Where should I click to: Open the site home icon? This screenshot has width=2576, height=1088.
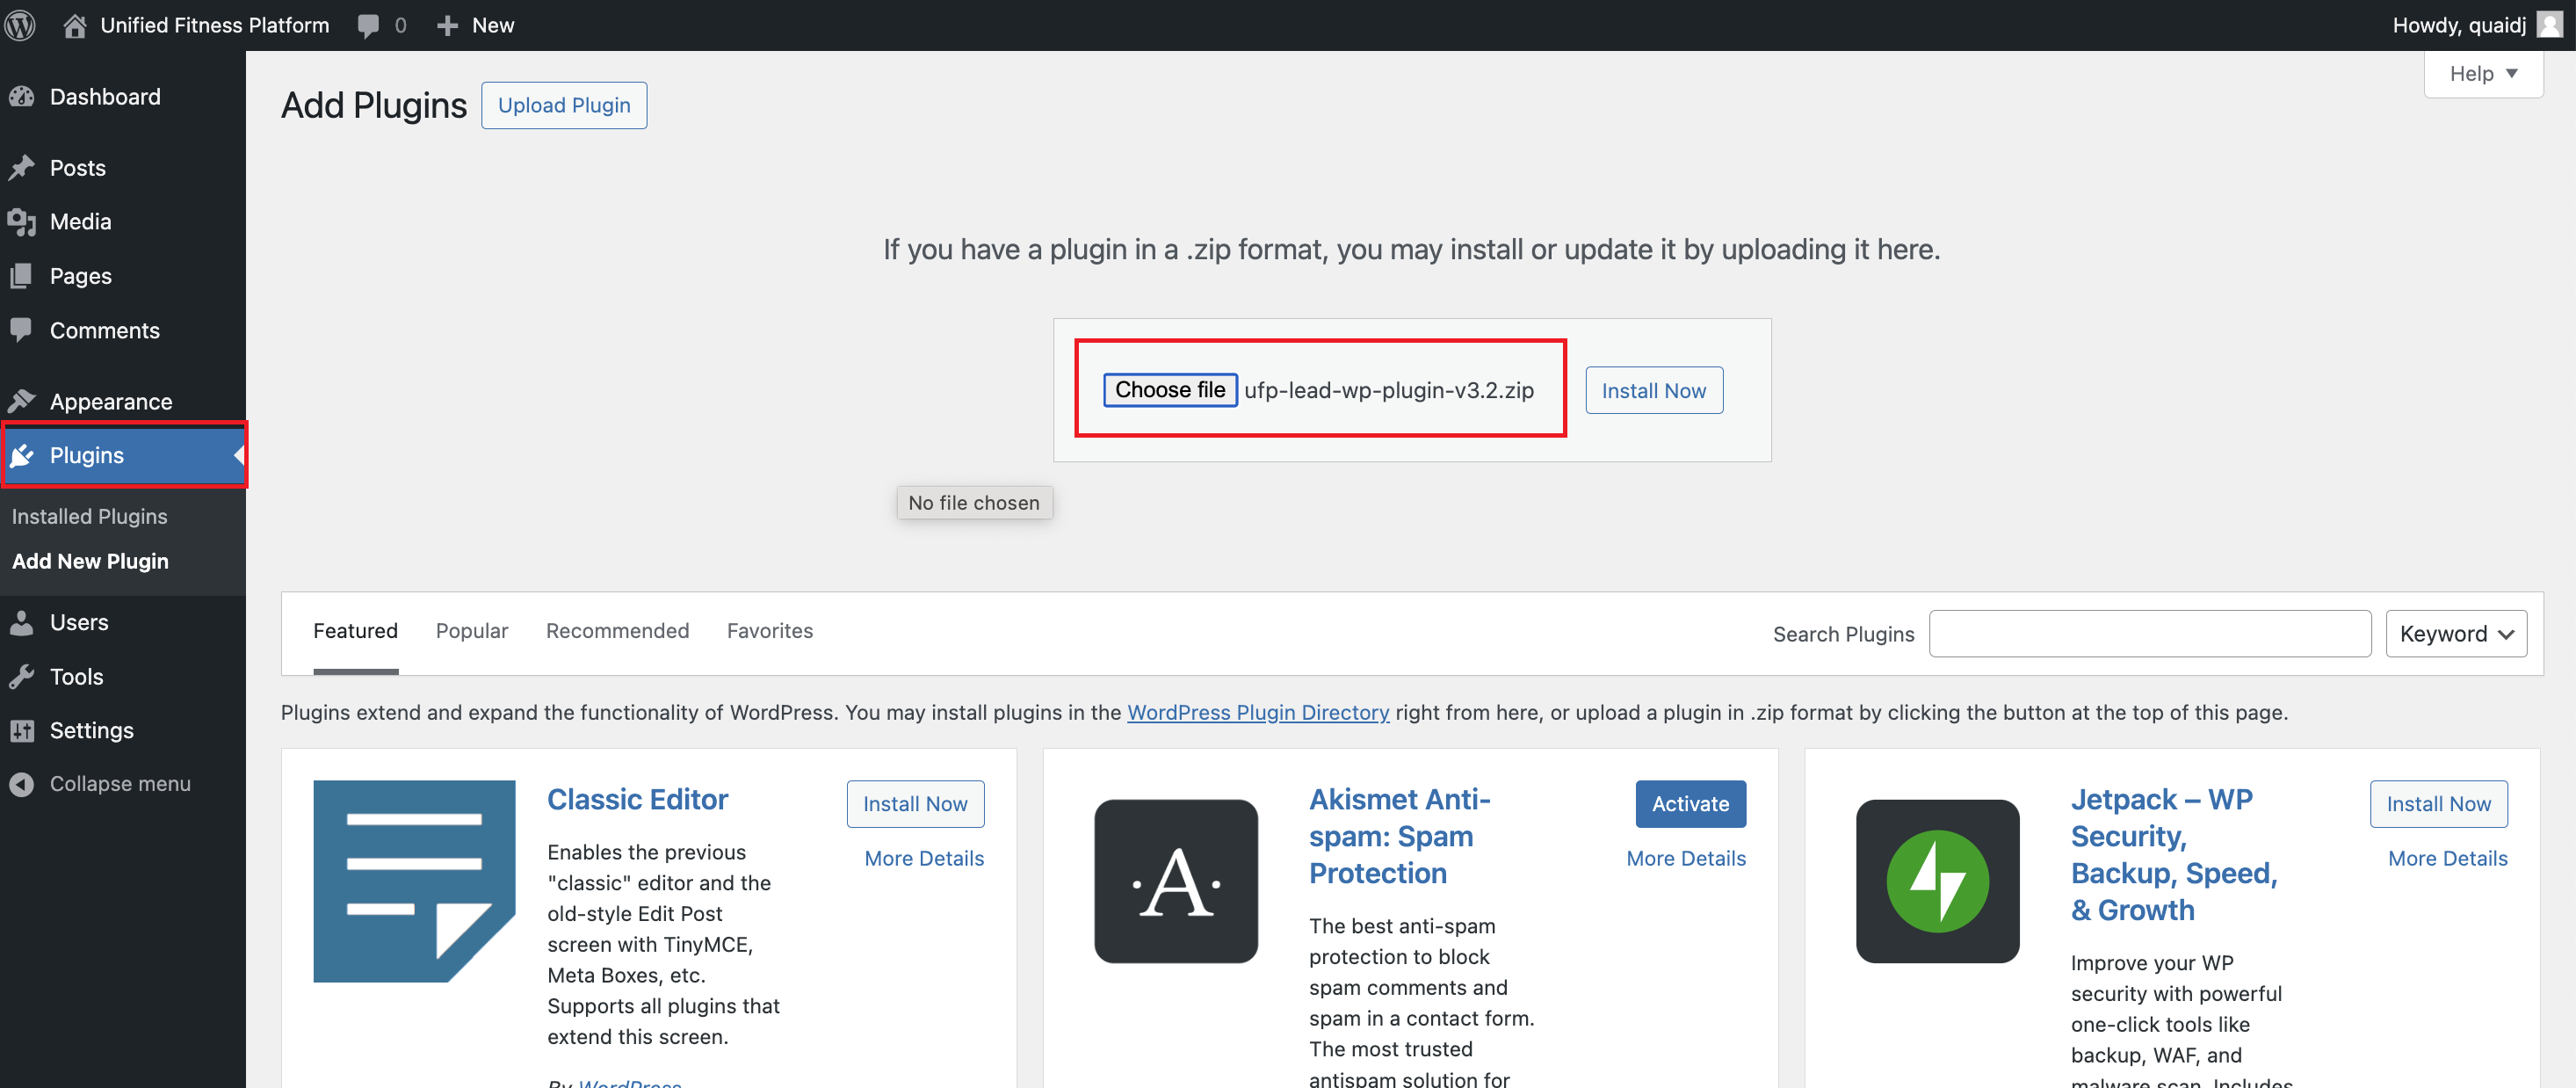click(74, 25)
